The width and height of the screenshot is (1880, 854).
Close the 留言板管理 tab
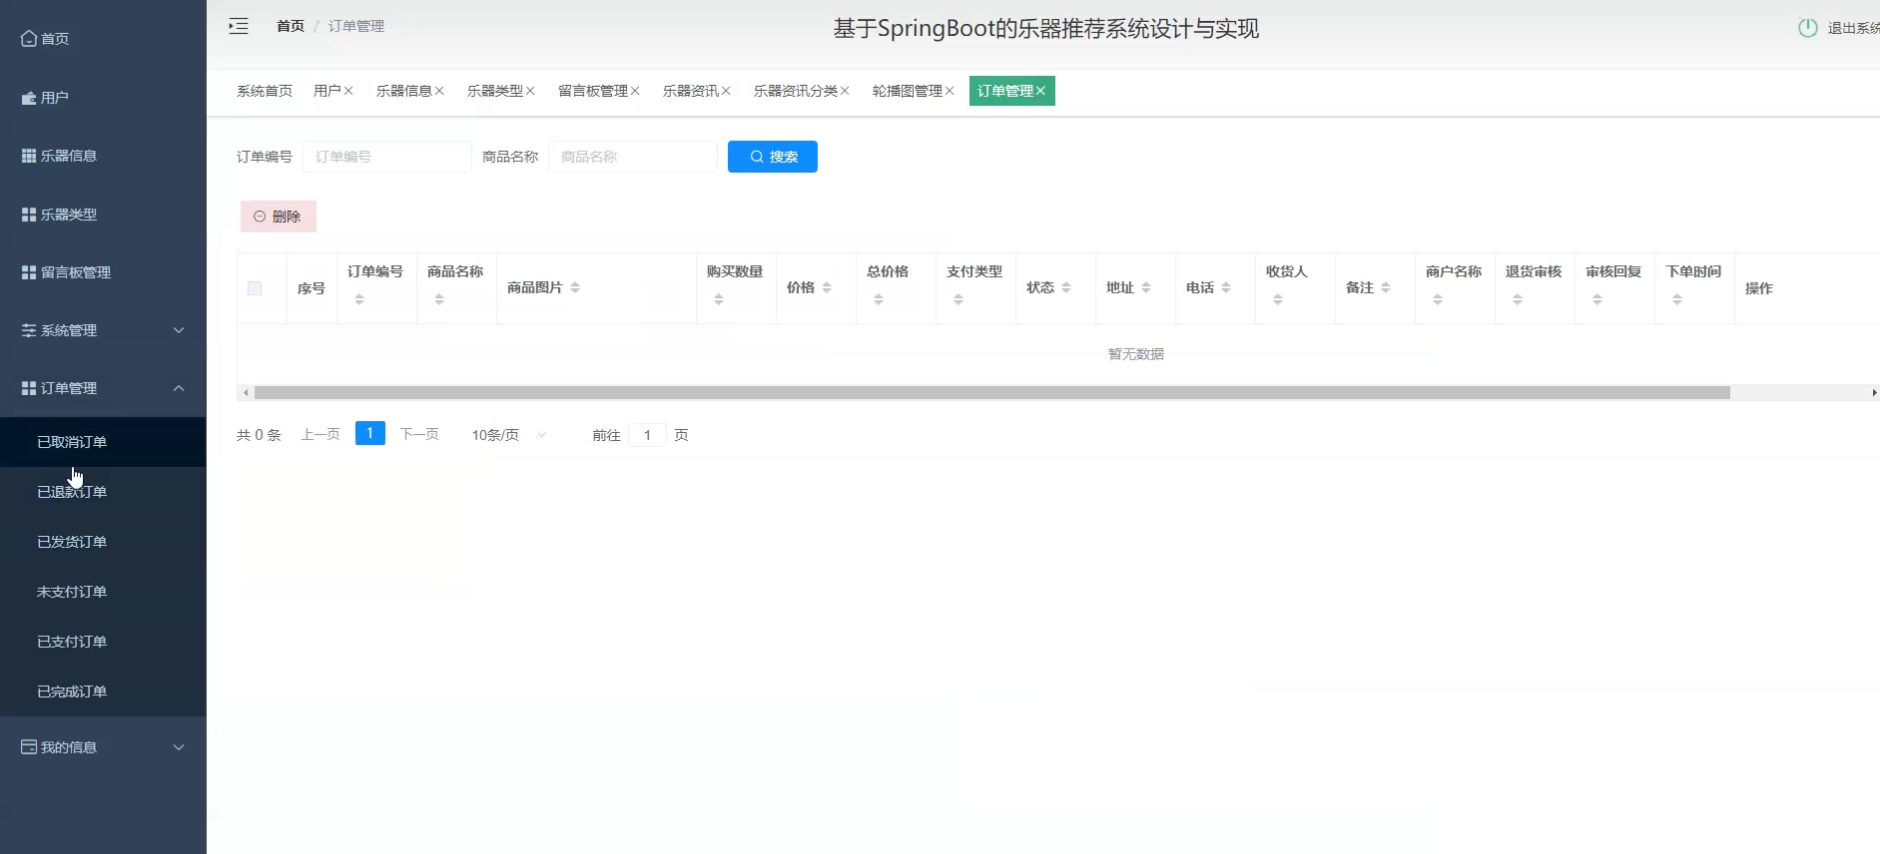point(635,91)
